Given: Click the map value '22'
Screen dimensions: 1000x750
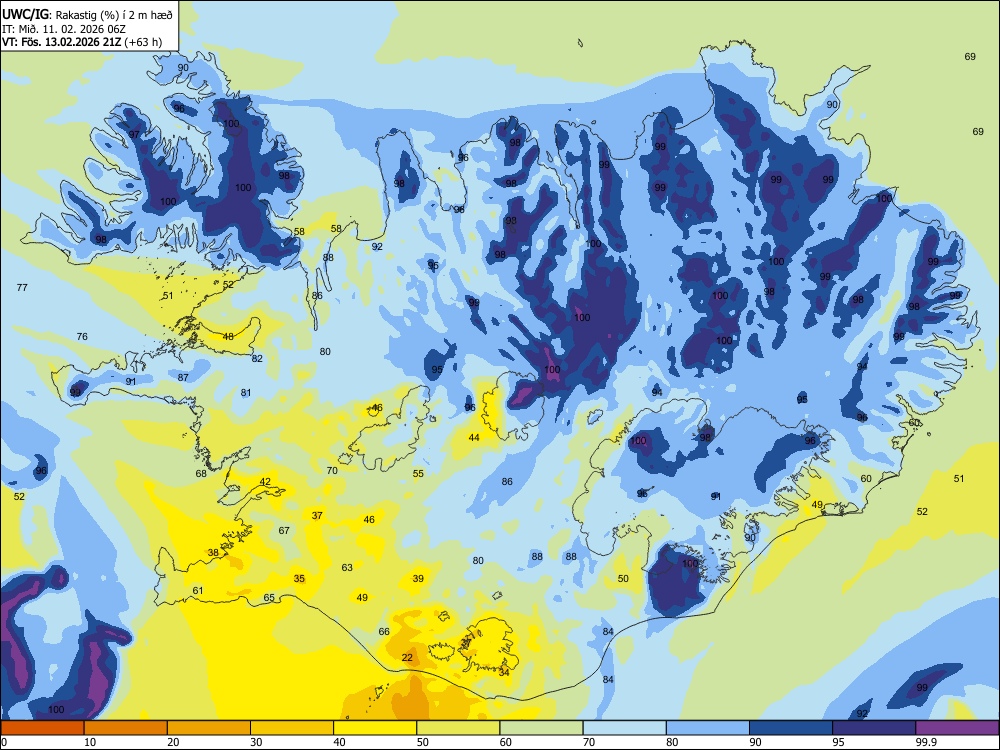Looking at the screenshot, I should 408,658.
